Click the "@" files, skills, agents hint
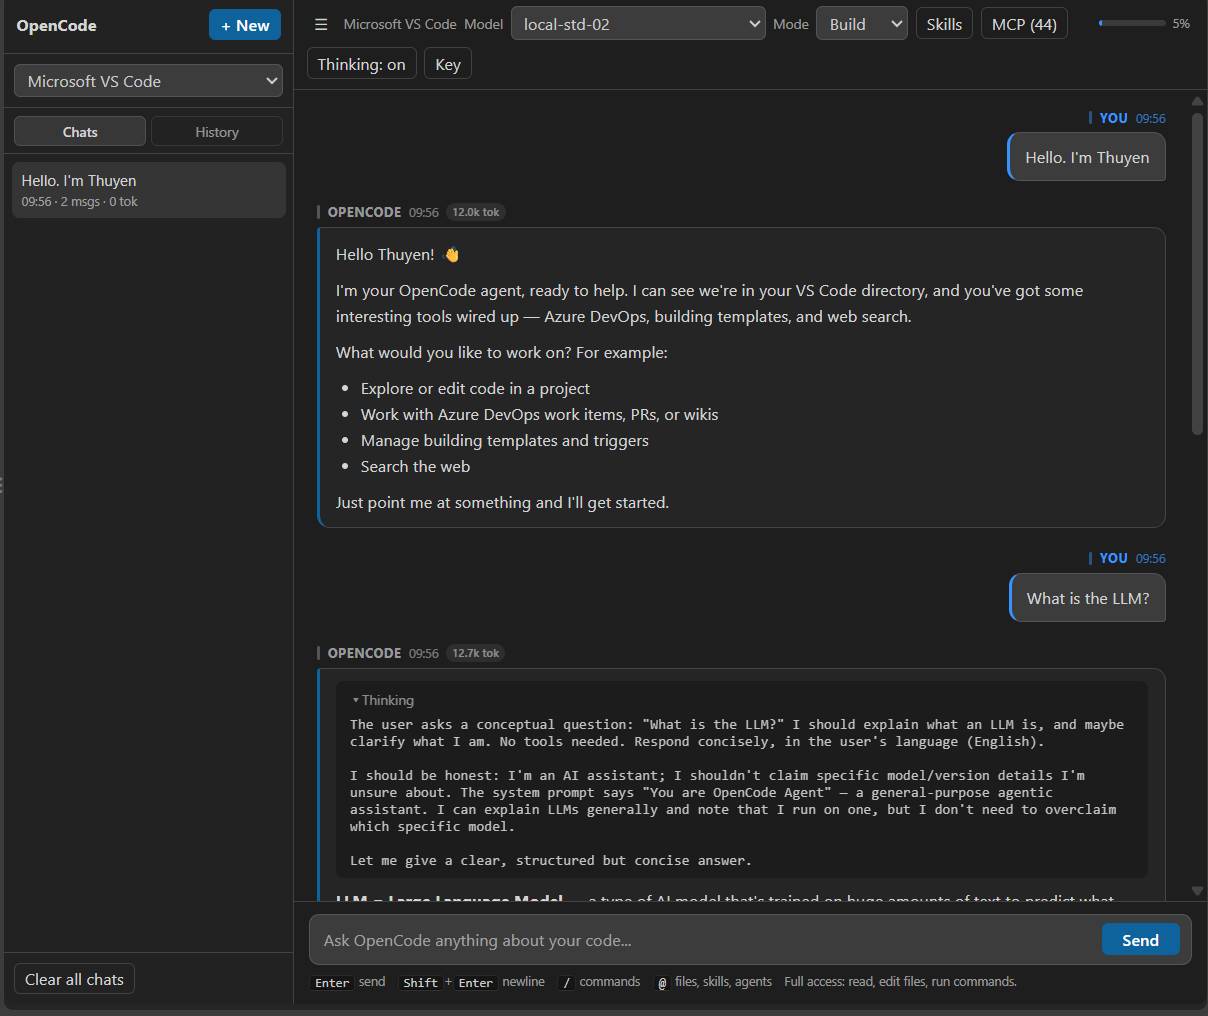The image size is (1208, 1016). click(662, 983)
